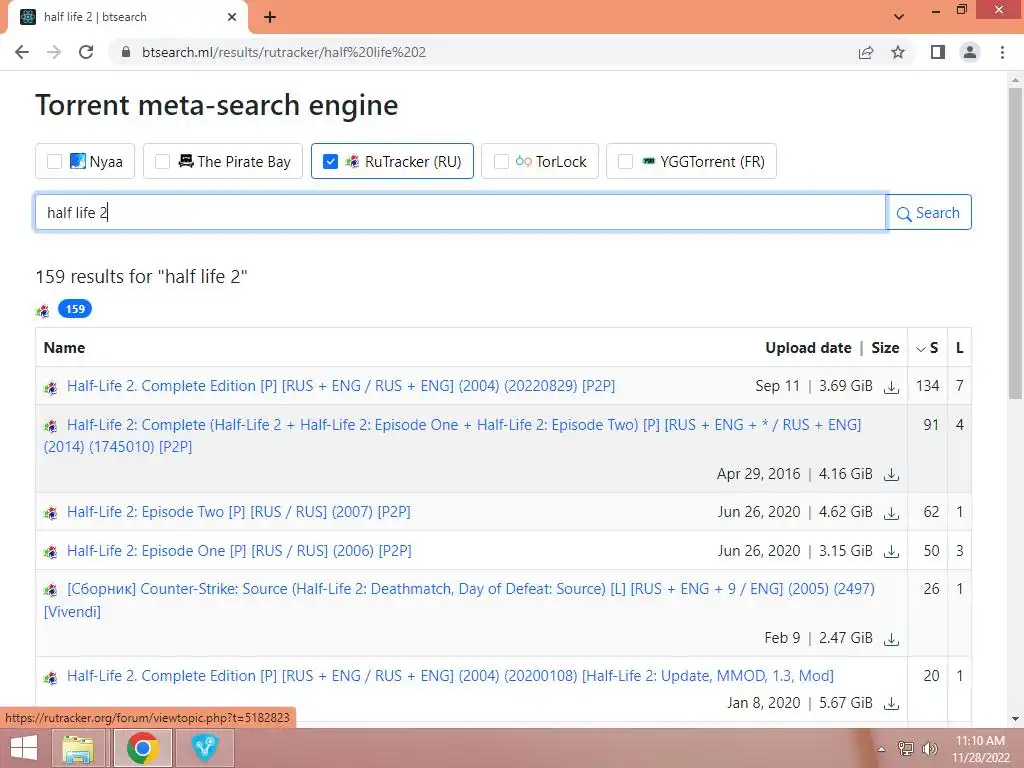Viewport: 1024px width, 768px height.
Task: Open the tab search chevron
Action: (x=899, y=17)
